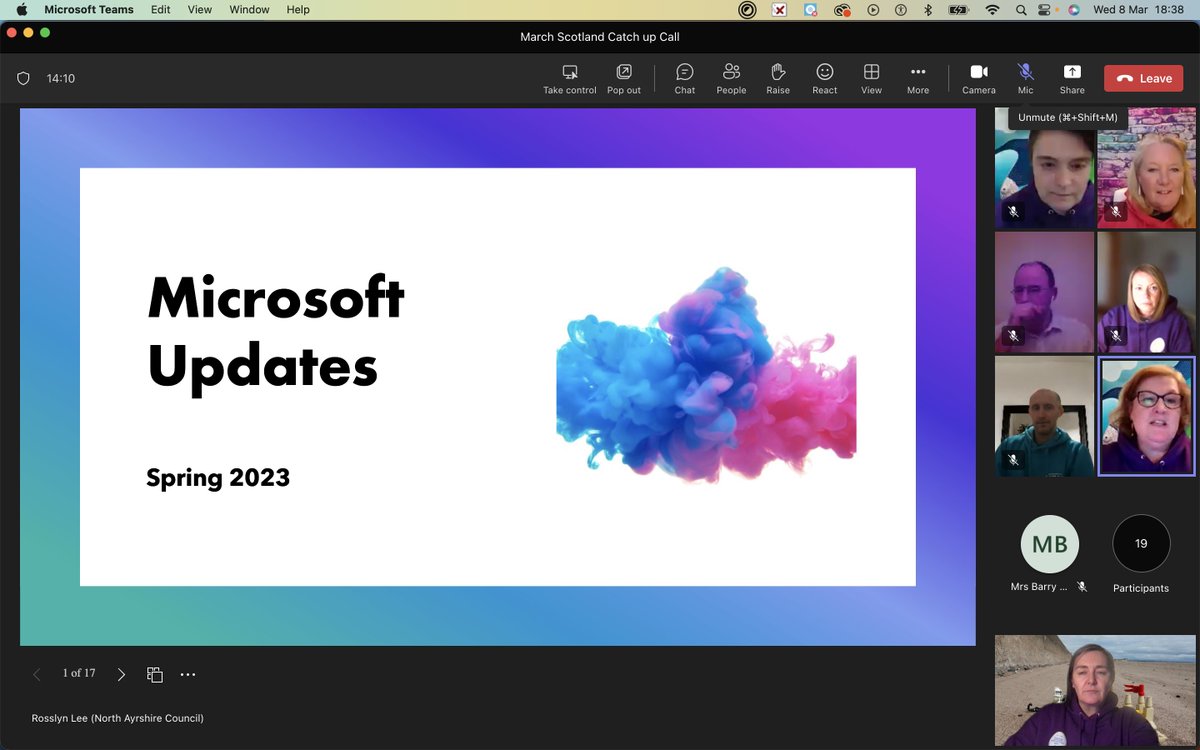Open the Chat panel
This screenshot has height=750, width=1200.
pyautogui.click(x=684, y=78)
